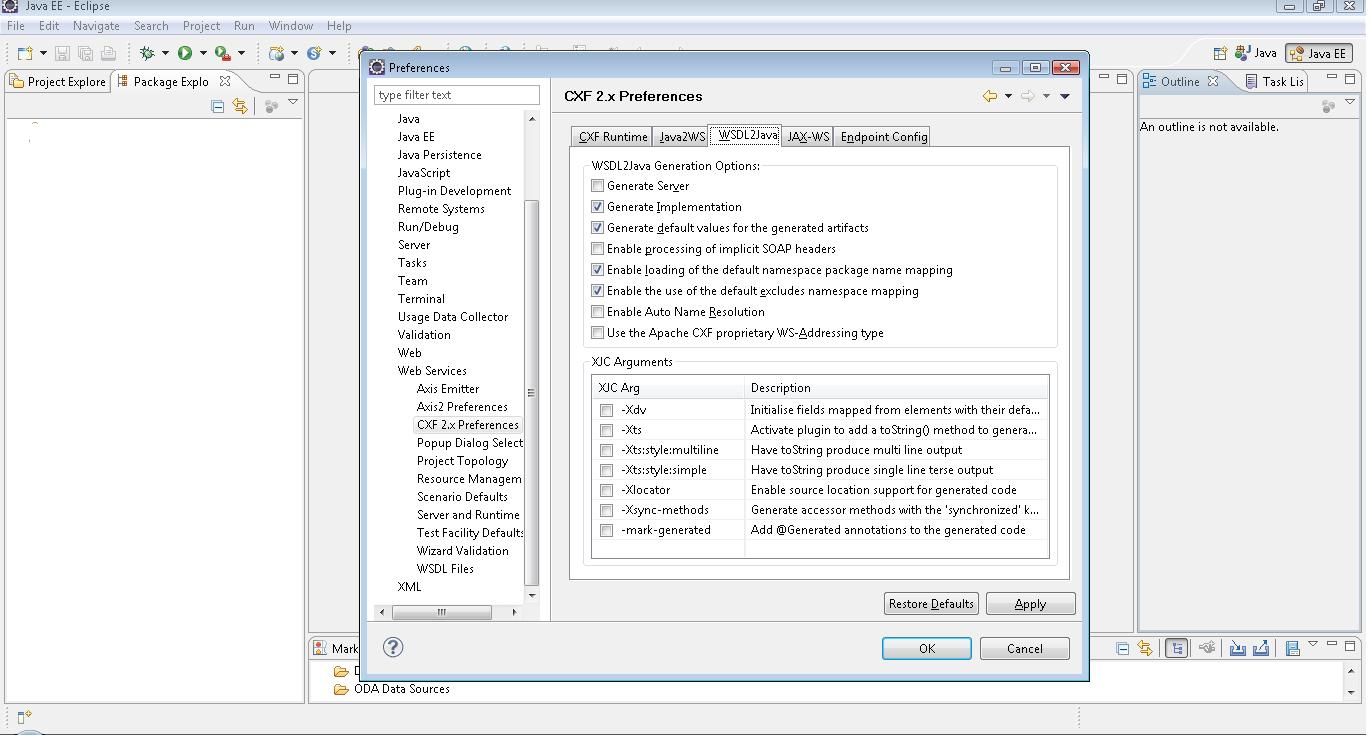Select Axis2 Preferences in the tree
Screen dimensions: 1372x738
coord(462,407)
